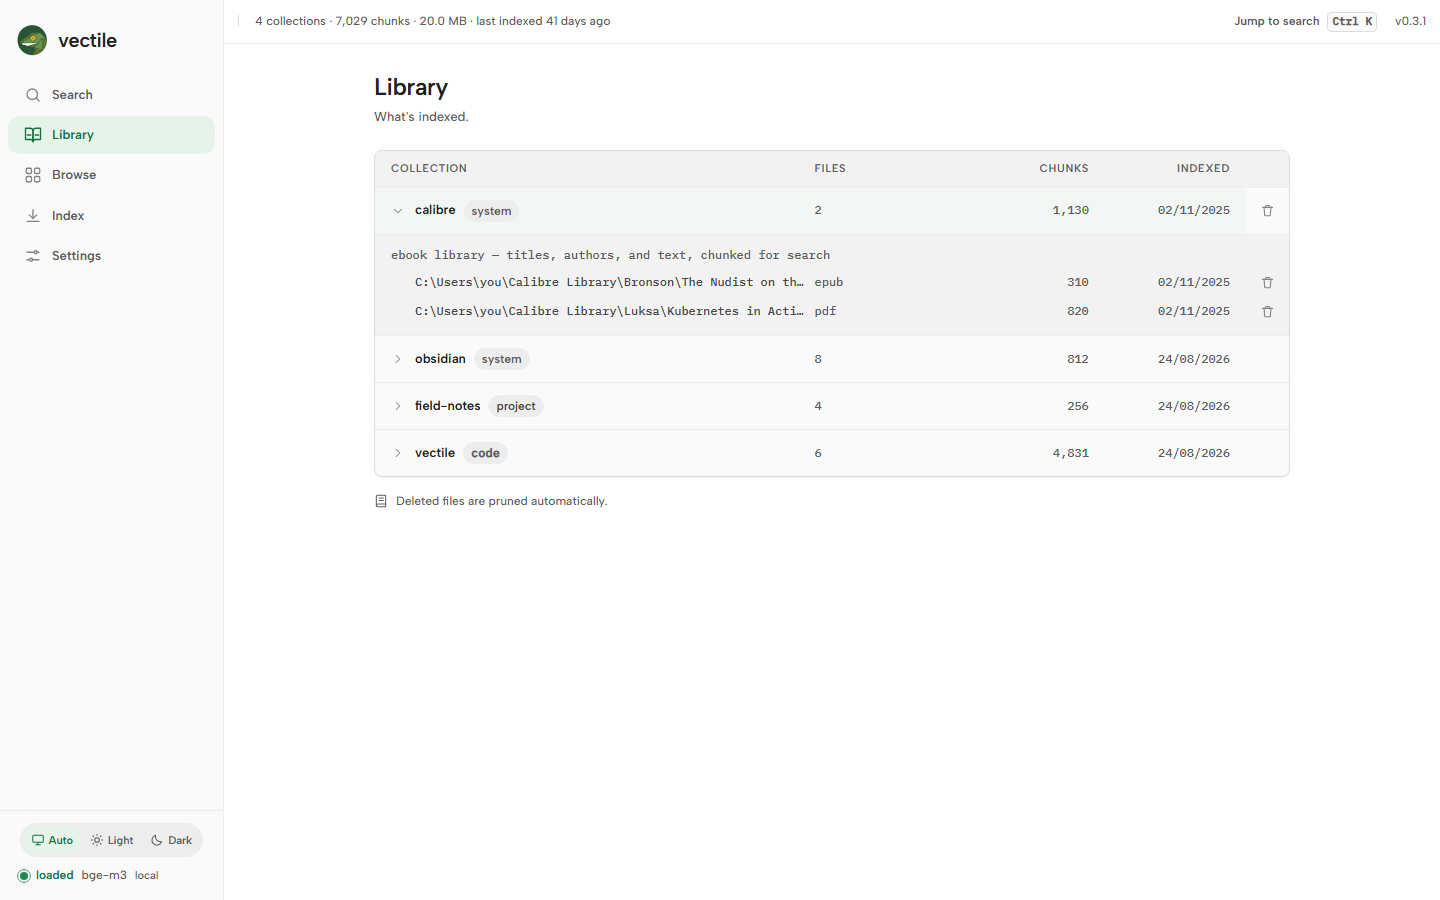Expand the field-notes collection
This screenshot has height=900, width=1440.
[x=398, y=406]
